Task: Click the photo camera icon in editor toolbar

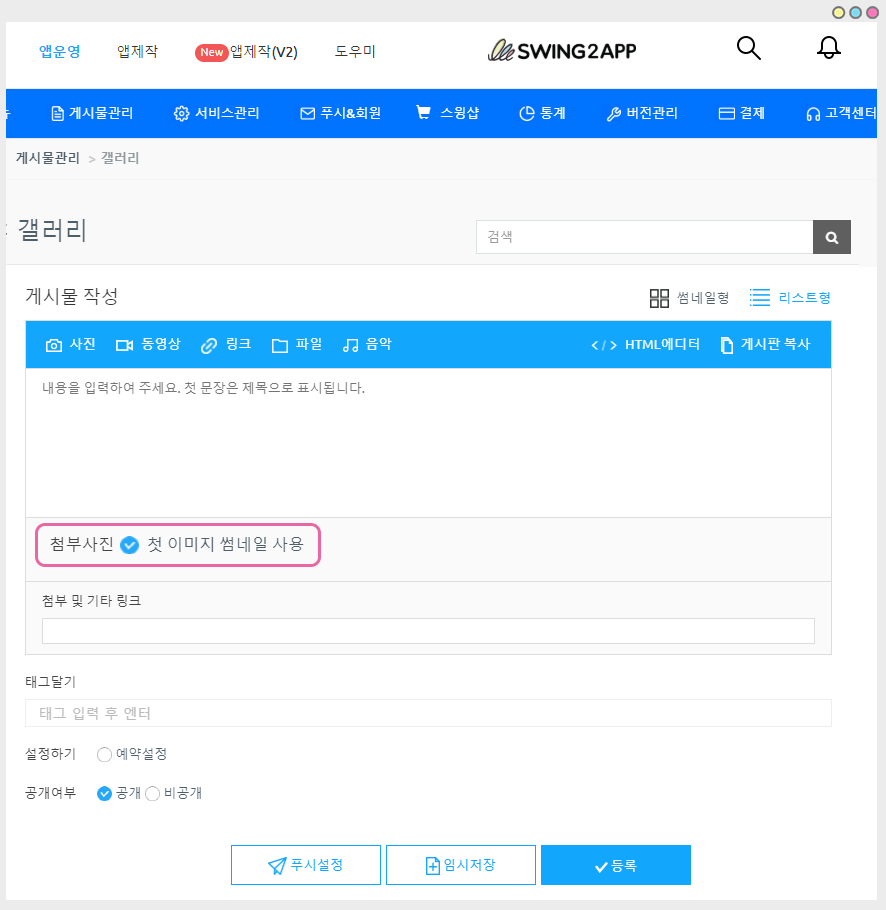Action: [54, 345]
